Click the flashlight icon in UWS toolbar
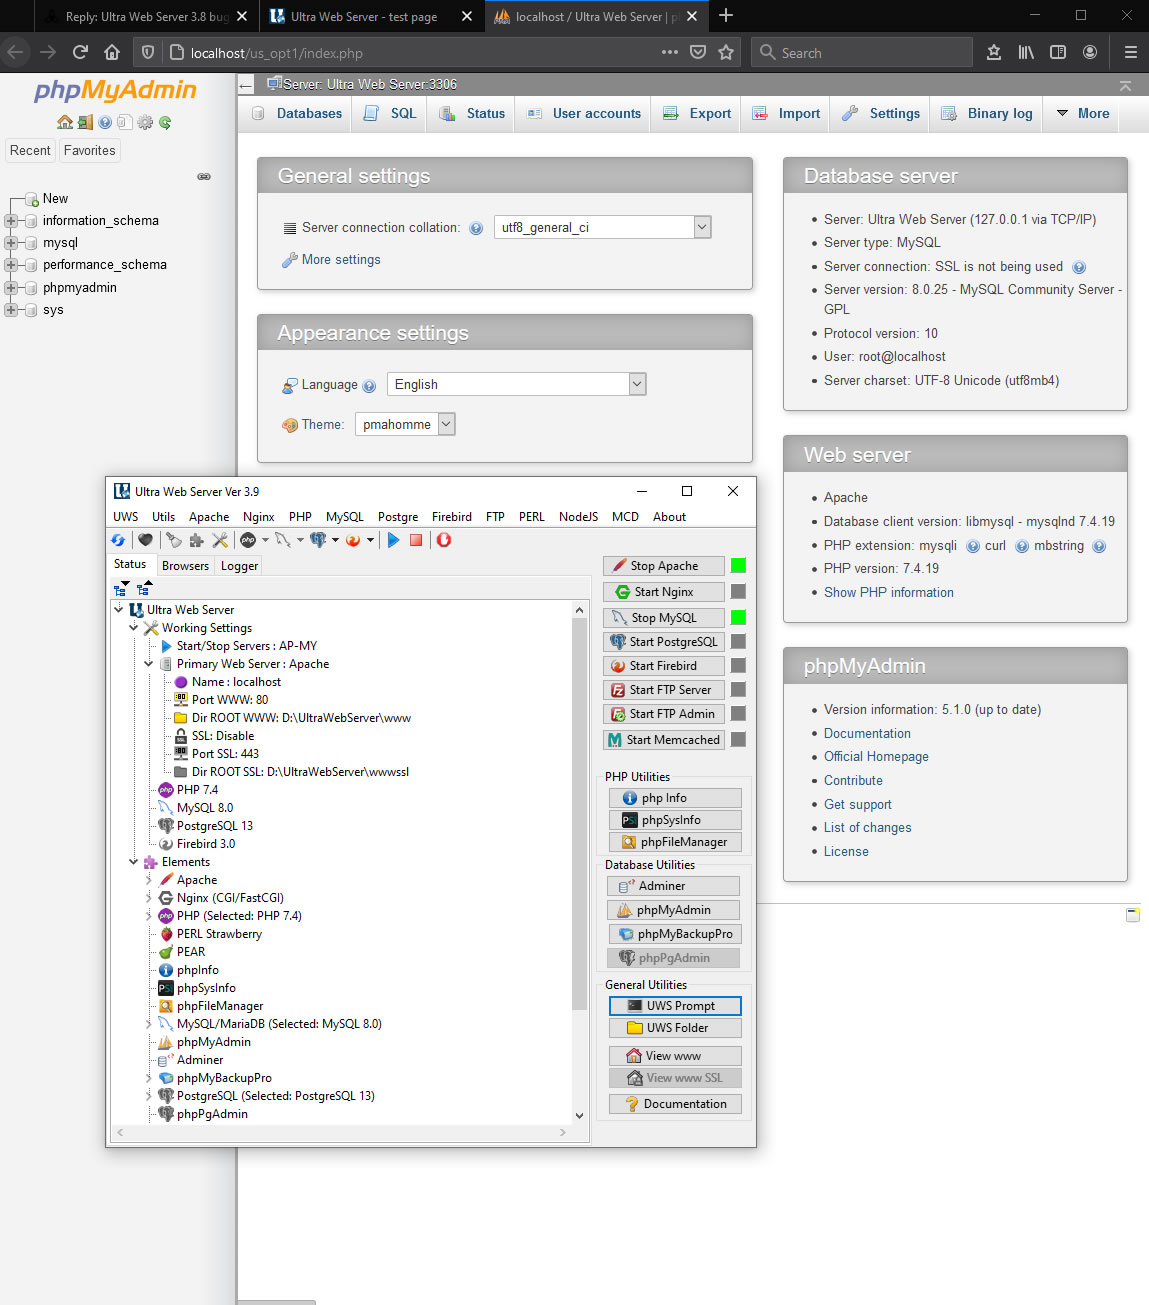Screen dimensions: 1149x1305 coord(174,540)
